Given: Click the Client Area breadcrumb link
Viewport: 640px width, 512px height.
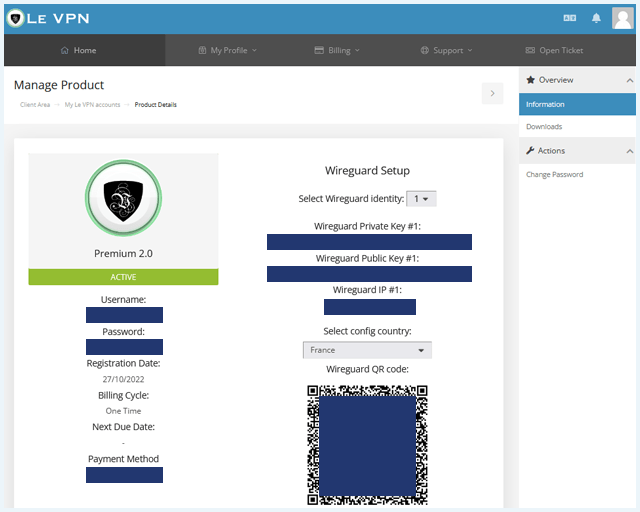Looking at the screenshot, I should tap(35, 105).
